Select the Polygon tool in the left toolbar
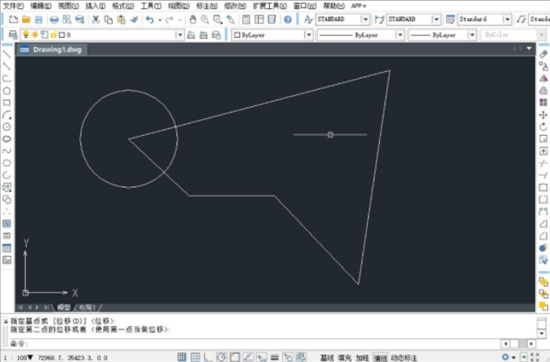The height and width of the screenshot is (362, 550). coord(7,90)
